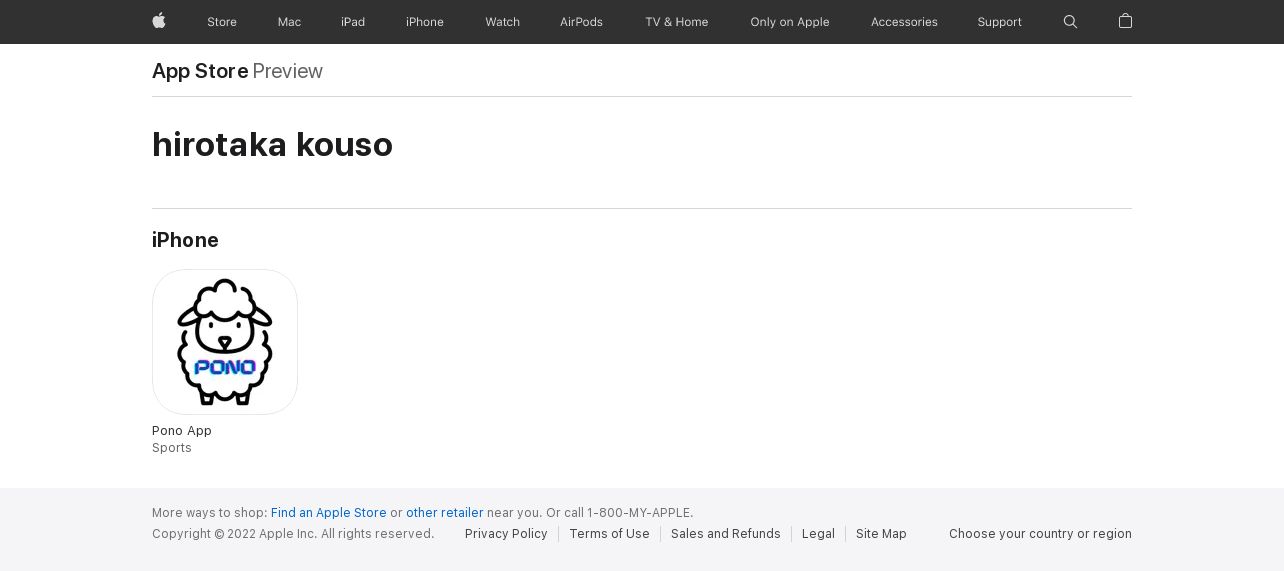This screenshot has height=571, width=1284.
Task: Click the copyright 2022 Apple Inc. text
Action: (293, 534)
